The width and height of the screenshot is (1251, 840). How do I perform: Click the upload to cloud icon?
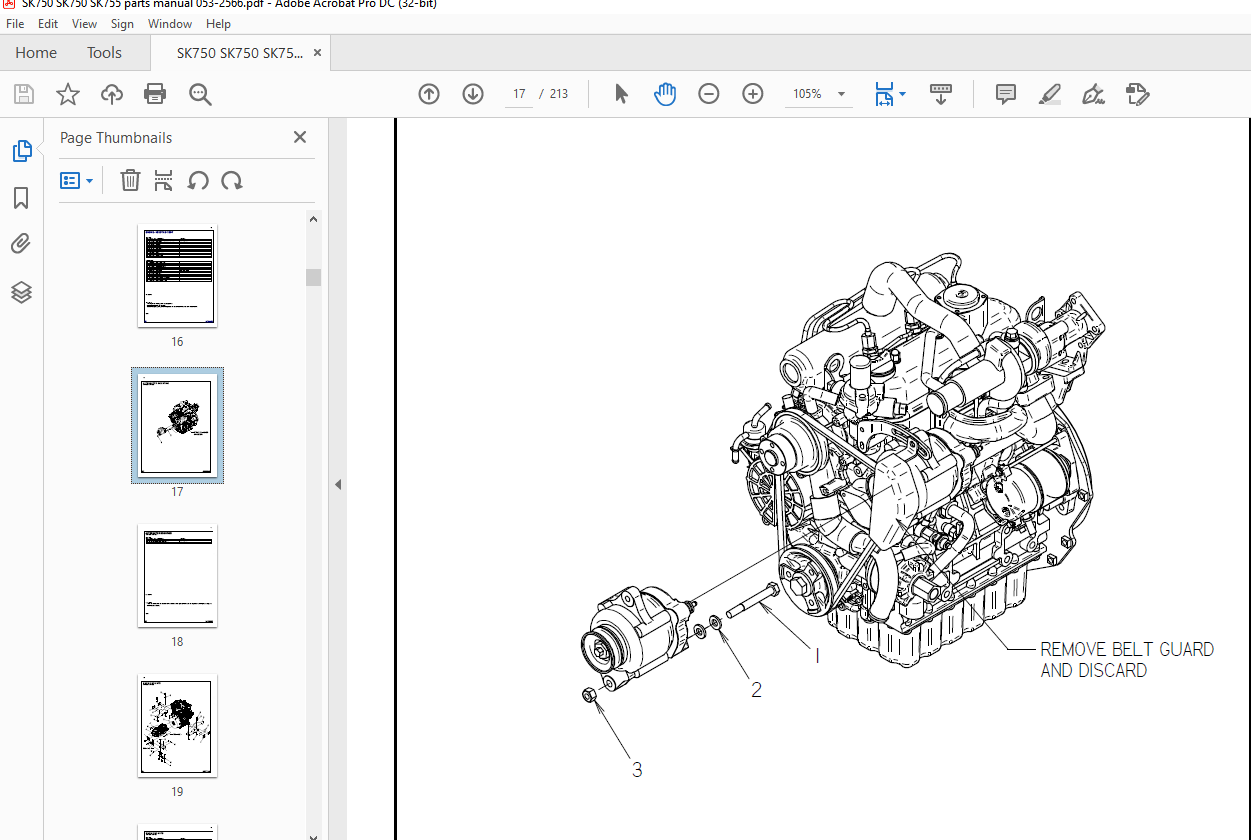(112, 94)
